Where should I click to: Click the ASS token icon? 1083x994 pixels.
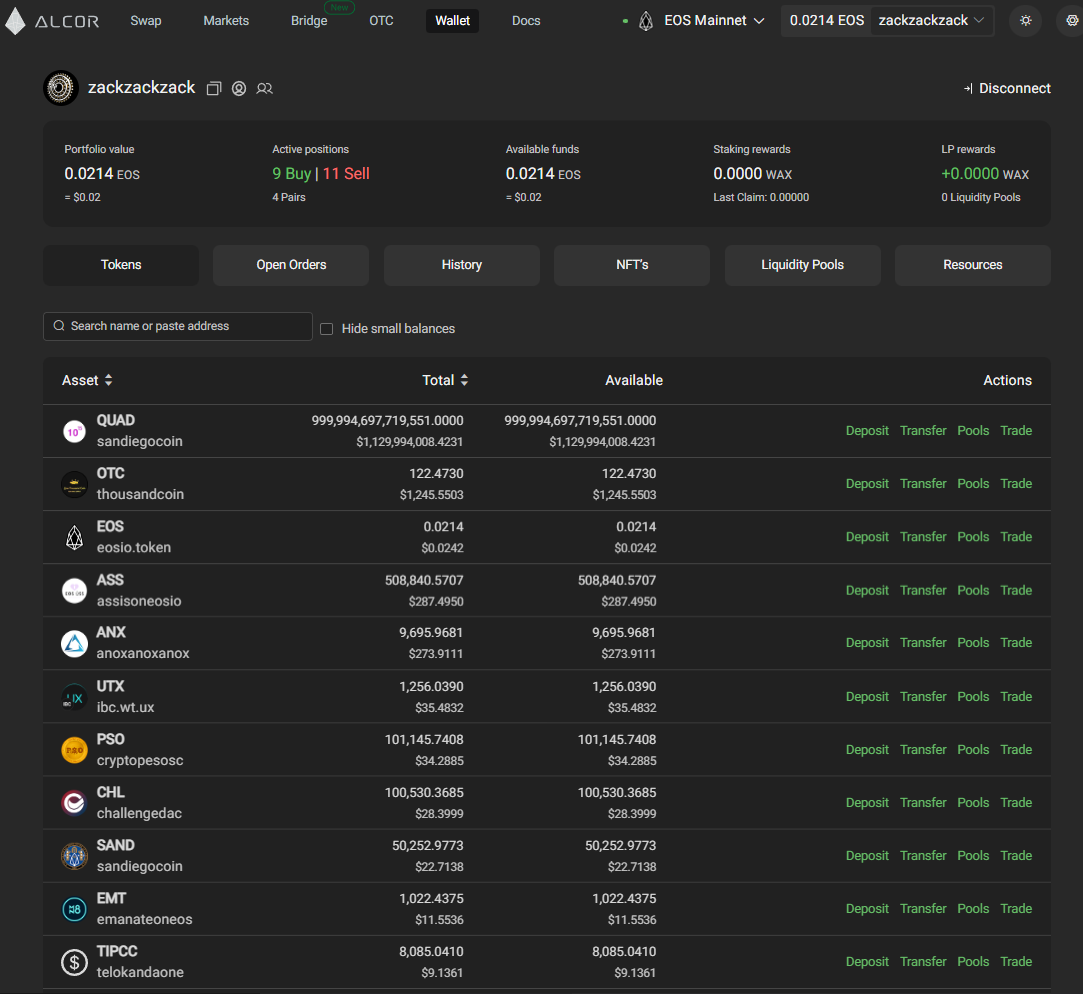coord(75,591)
